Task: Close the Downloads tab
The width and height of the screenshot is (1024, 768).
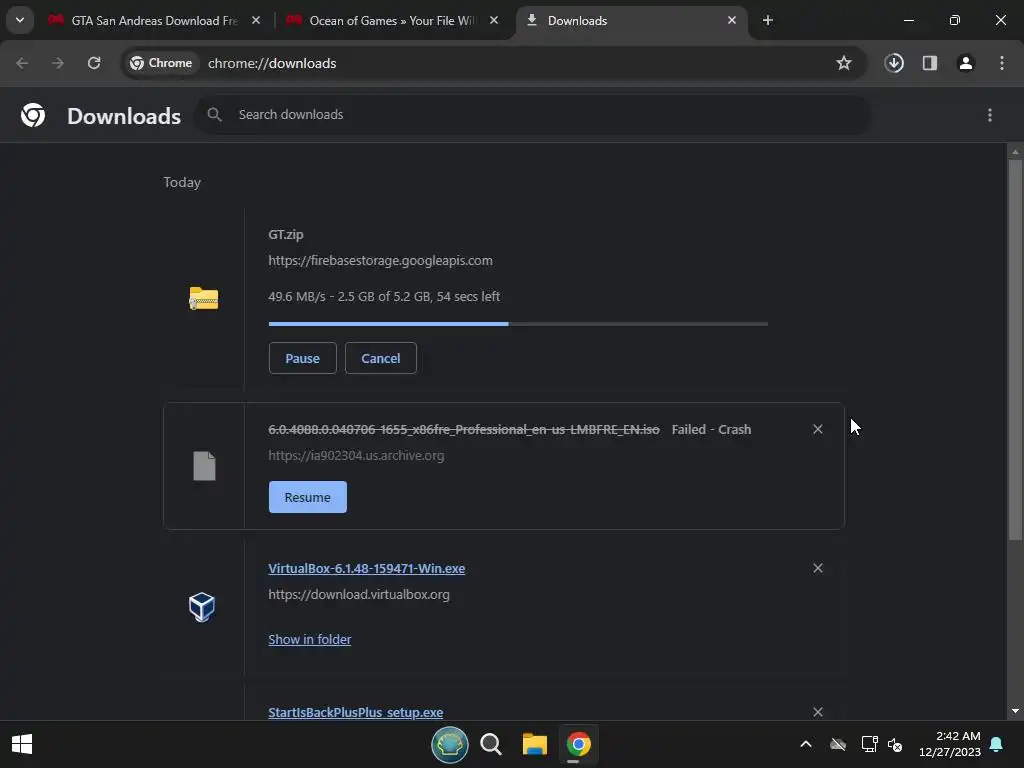Action: 731,20
